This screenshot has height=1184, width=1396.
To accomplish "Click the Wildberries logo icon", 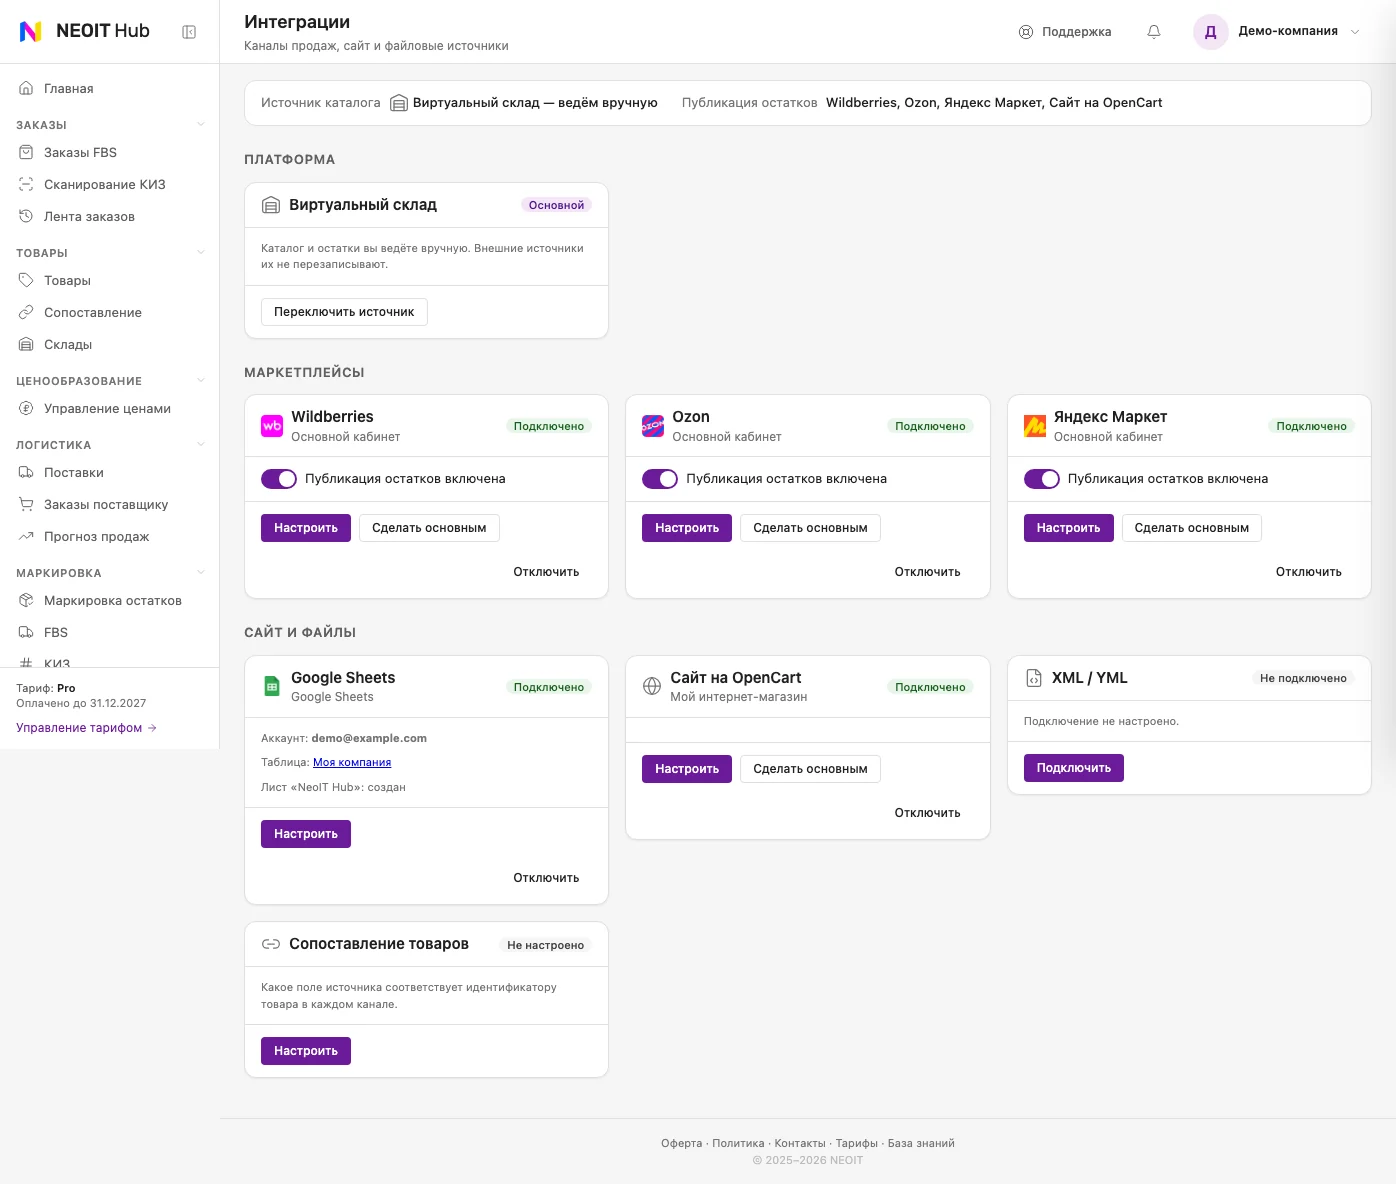I will tap(272, 426).
